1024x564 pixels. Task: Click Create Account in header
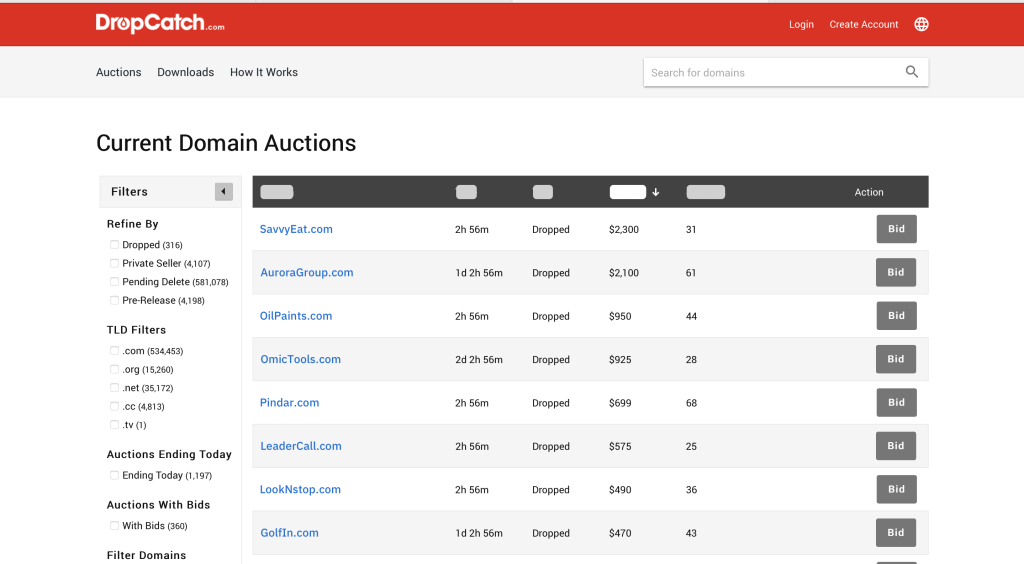863,25
